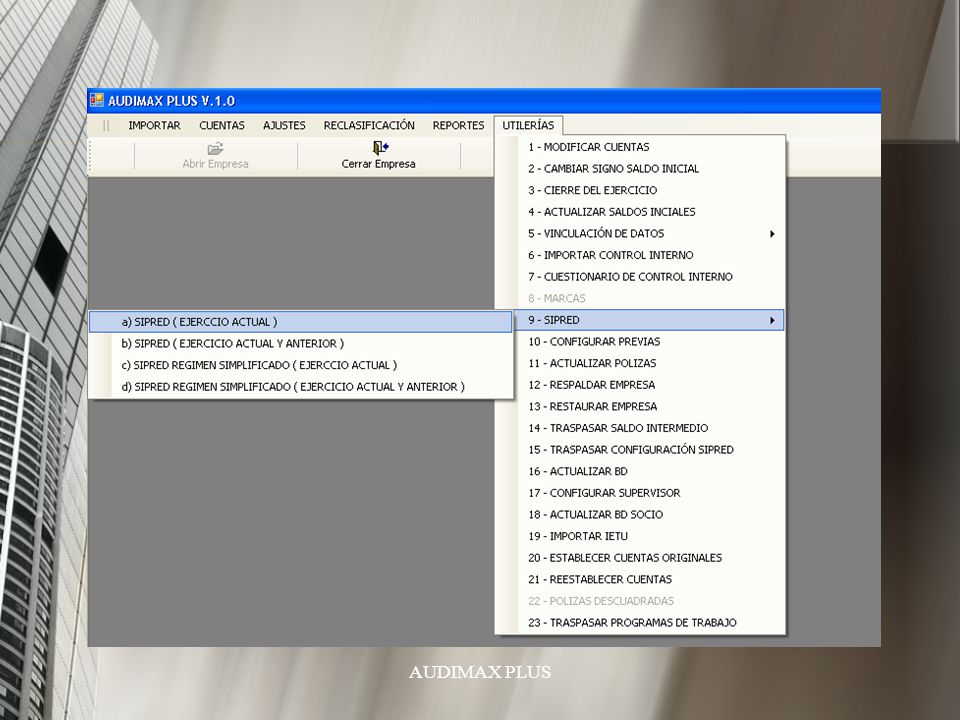
Task: Choose 23 - TRASPASAR PROGRAMAS DE TRABAJO
Action: tap(640, 623)
